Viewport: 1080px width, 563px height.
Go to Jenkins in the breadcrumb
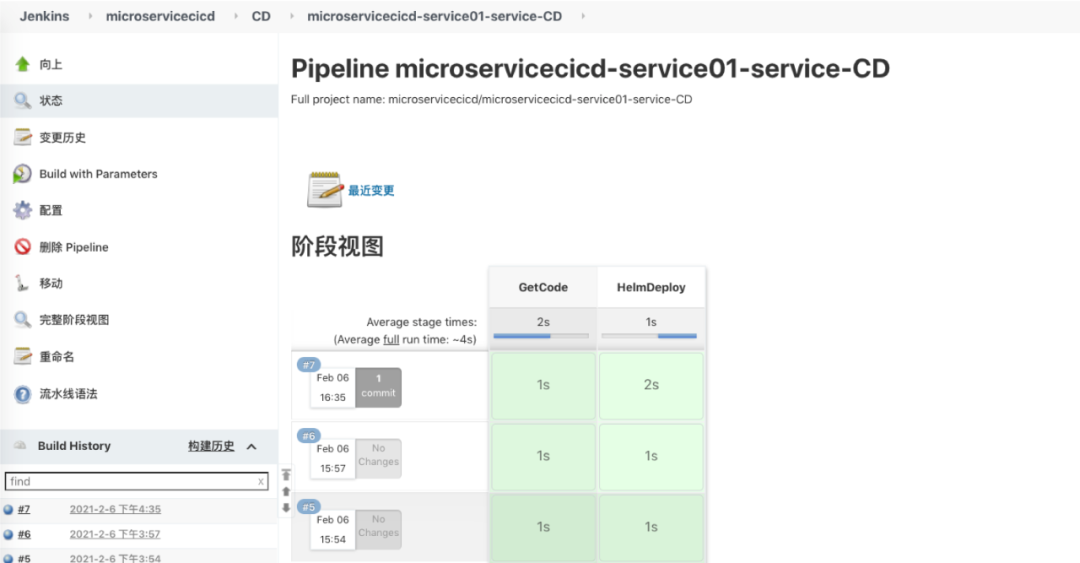click(44, 16)
